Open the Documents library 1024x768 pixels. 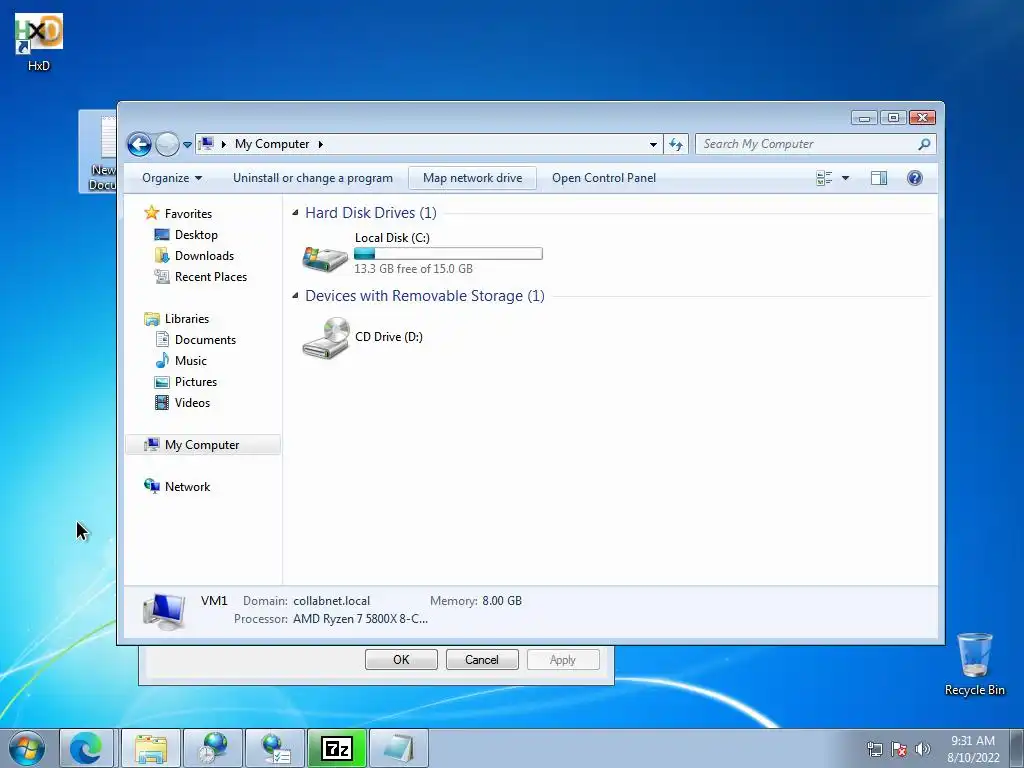point(205,340)
